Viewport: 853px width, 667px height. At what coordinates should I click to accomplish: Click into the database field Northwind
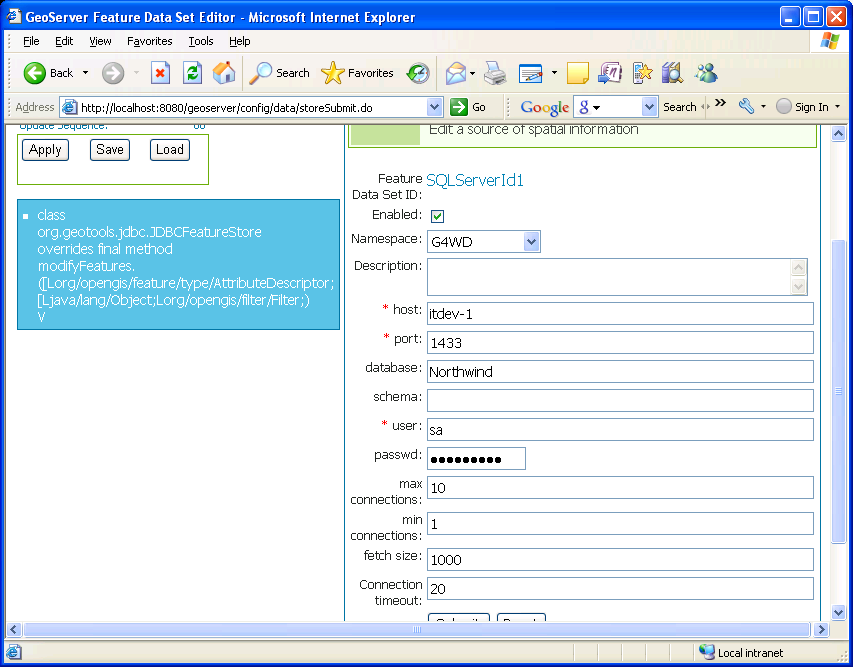(x=620, y=372)
